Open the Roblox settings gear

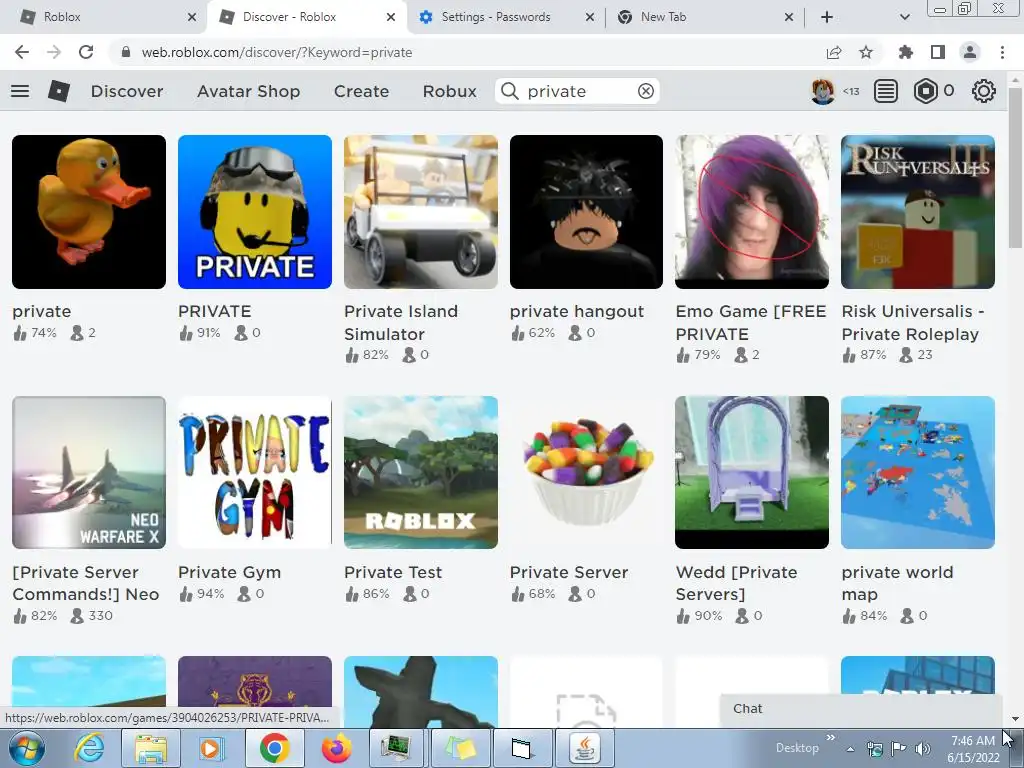point(984,91)
